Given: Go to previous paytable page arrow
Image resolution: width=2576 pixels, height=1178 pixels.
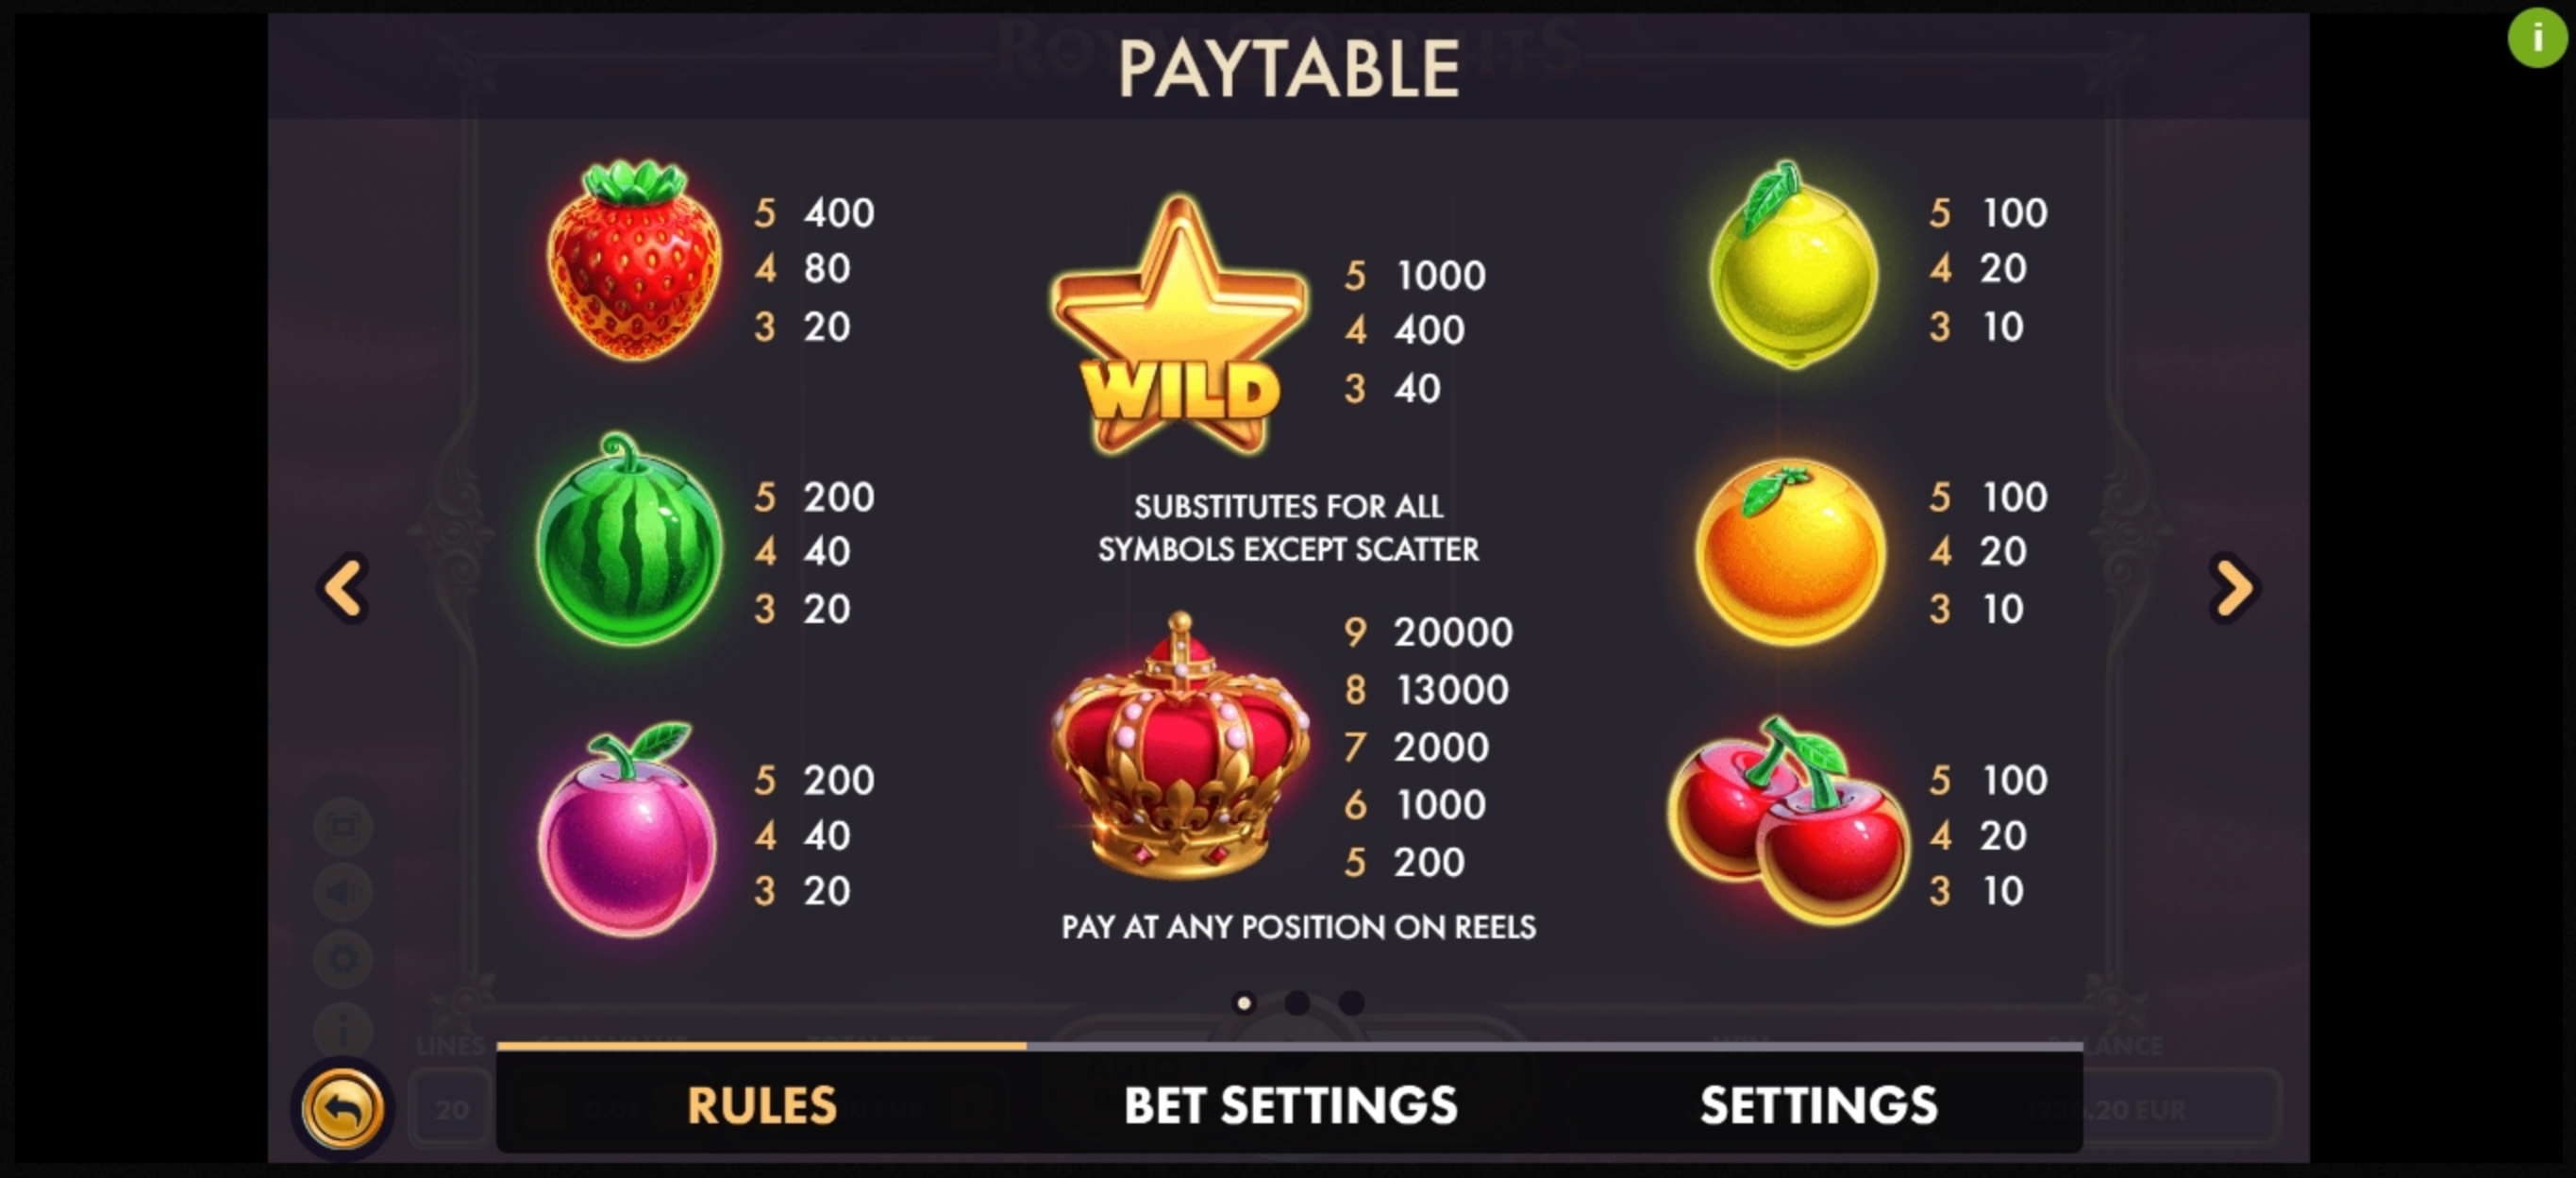Looking at the screenshot, I should point(344,588).
